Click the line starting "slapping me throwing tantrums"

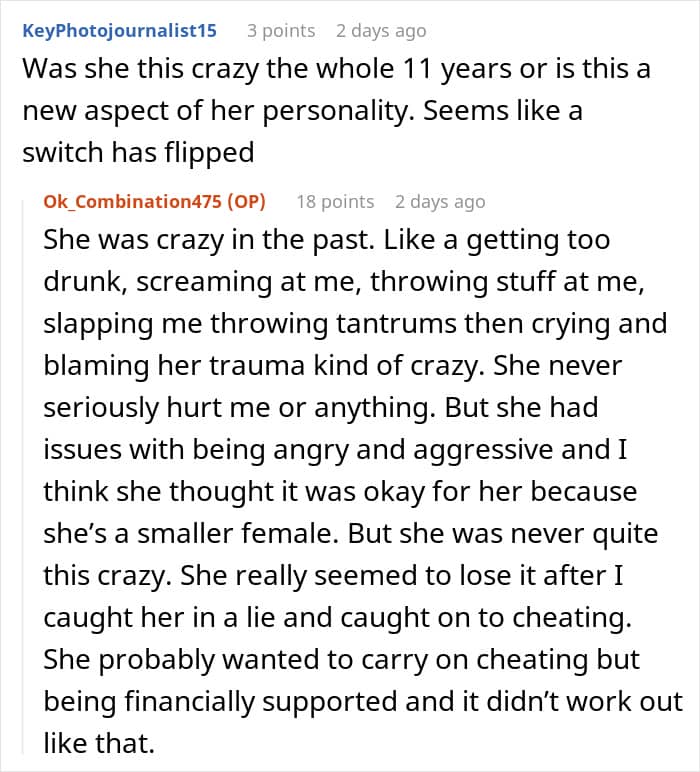[x=355, y=324]
